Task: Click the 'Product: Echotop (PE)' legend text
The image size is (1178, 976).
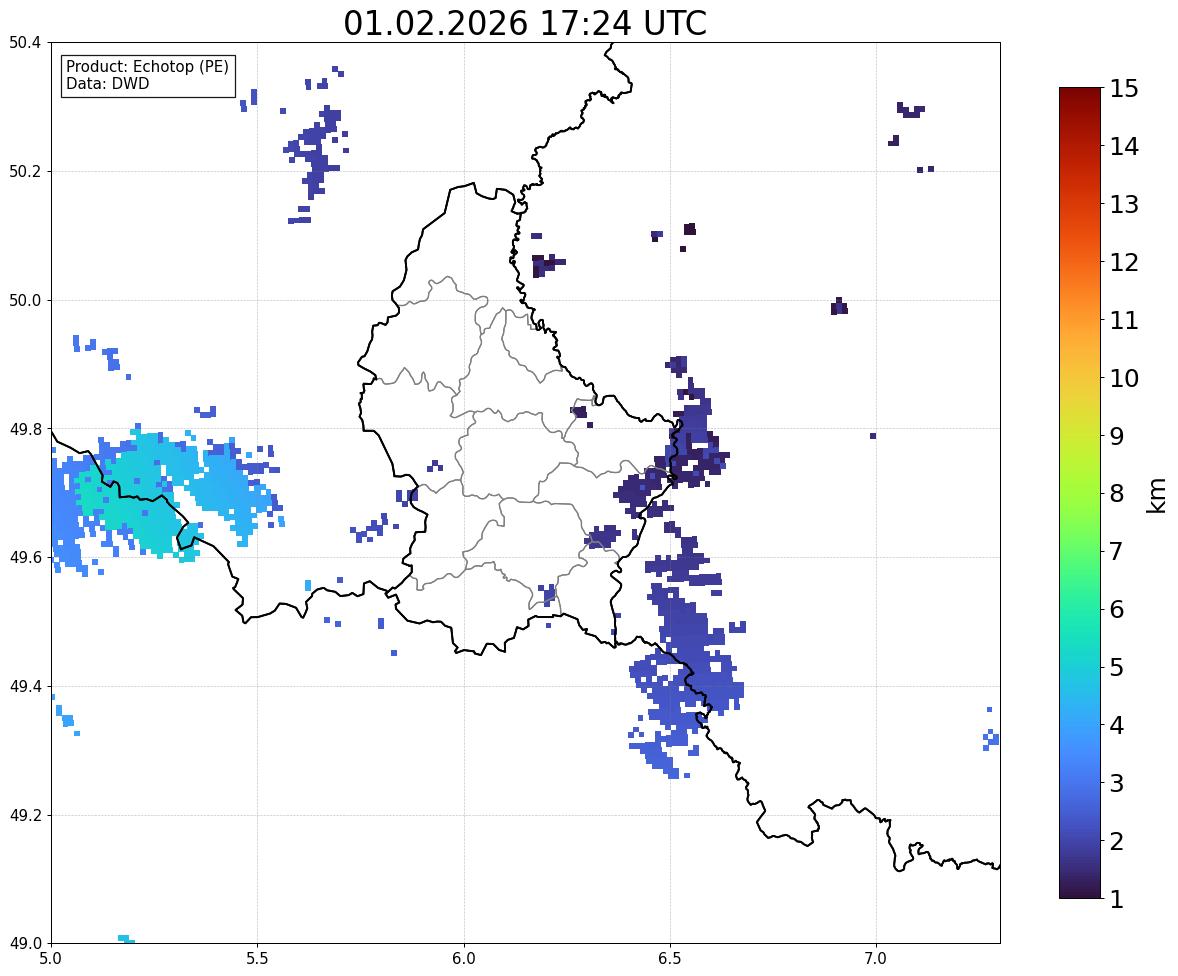Action: click(x=147, y=67)
